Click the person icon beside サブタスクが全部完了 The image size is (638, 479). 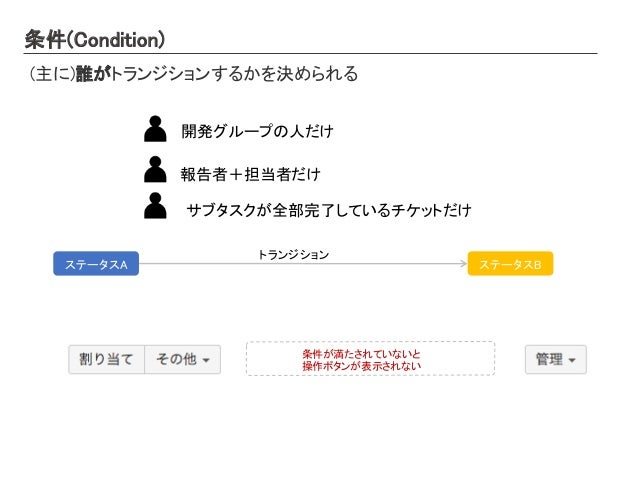(155, 206)
